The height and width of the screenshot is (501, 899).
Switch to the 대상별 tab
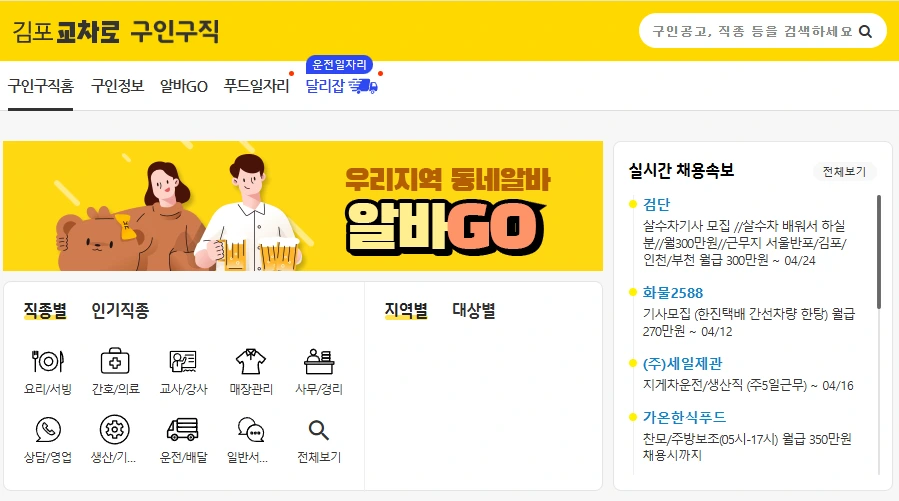coord(474,310)
